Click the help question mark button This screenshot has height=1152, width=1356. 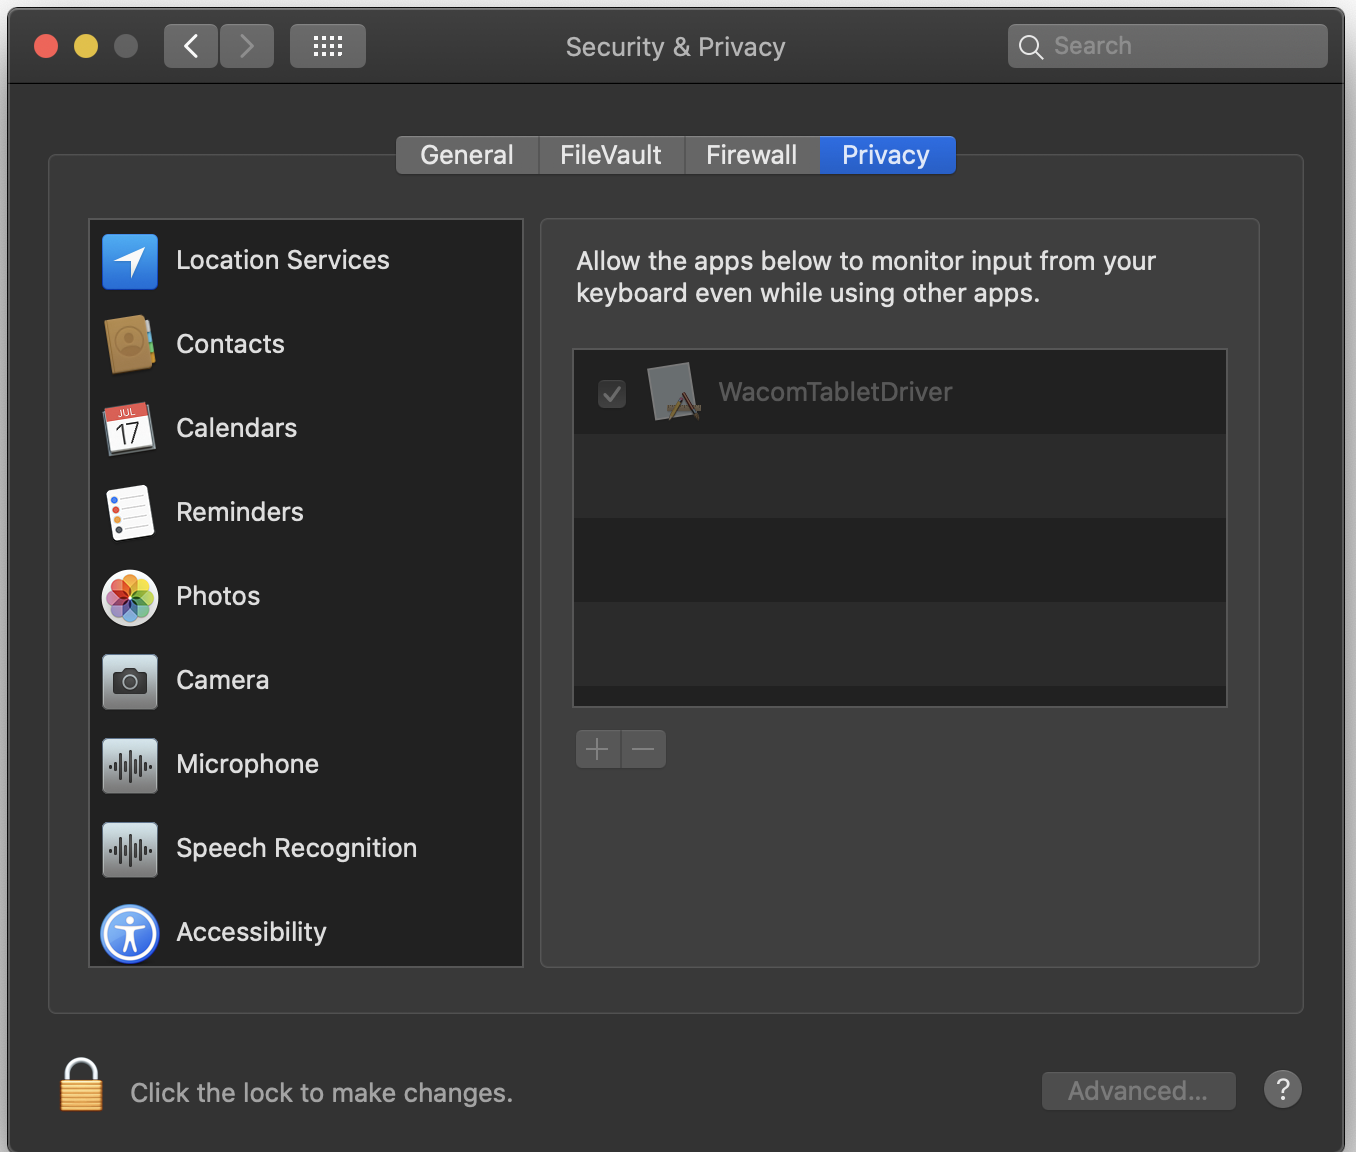pos(1283,1090)
